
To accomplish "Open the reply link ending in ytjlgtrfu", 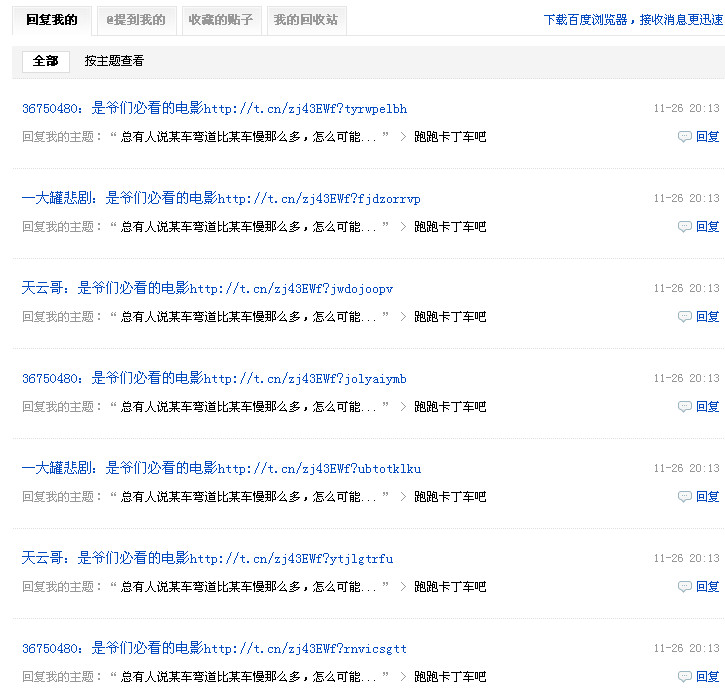I will click(208, 558).
